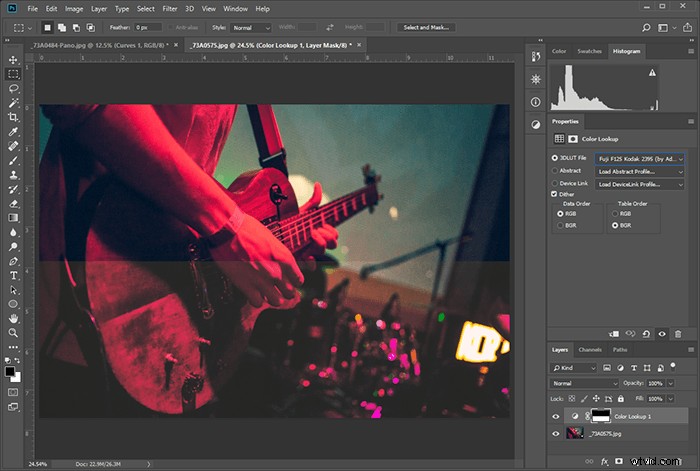Select the Move tool
700x471 pixels.
tap(13, 60)
